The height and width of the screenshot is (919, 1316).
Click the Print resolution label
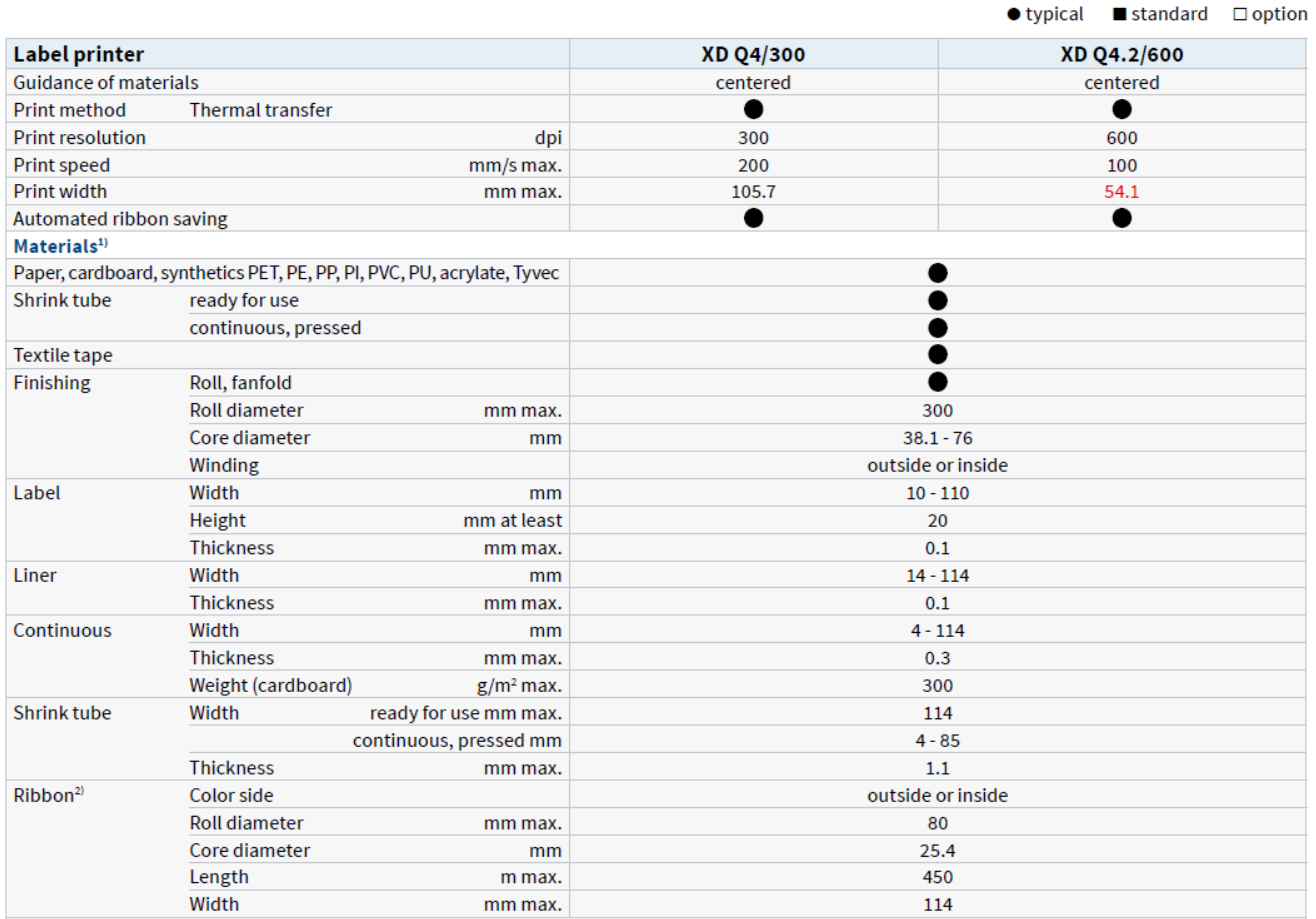pos(79,137)
